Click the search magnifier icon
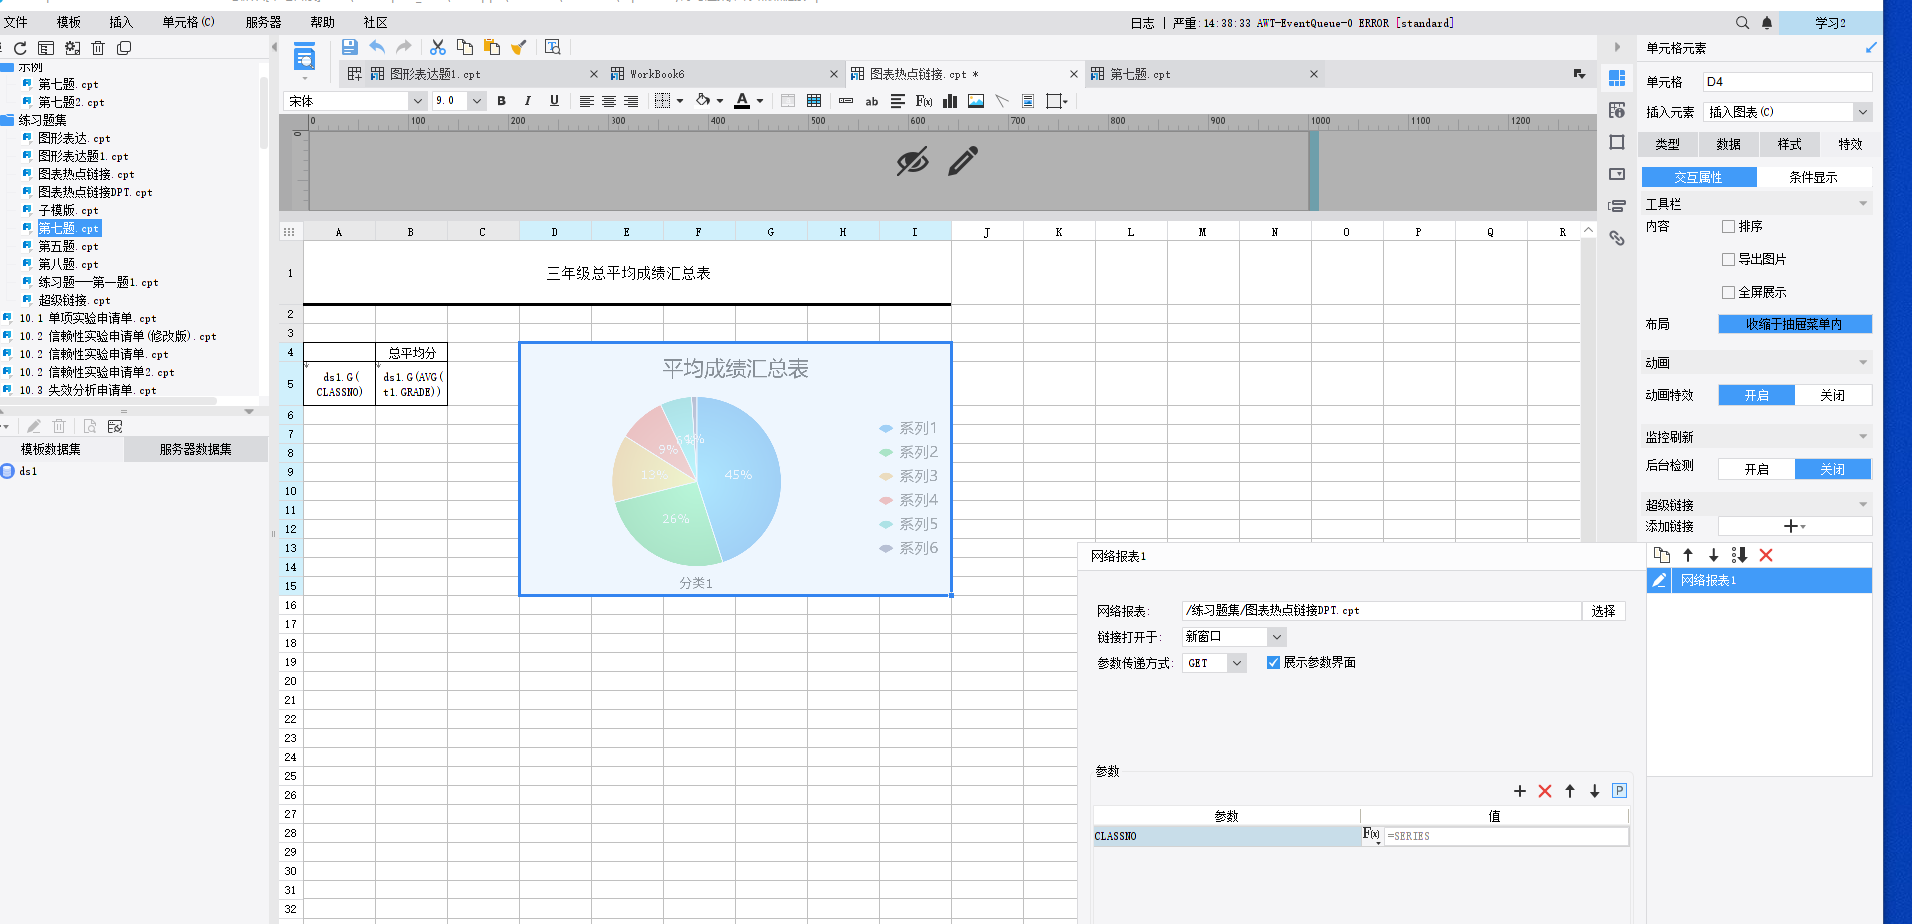This screenshot has height=924, width=1912. [x=1743, y=22]
